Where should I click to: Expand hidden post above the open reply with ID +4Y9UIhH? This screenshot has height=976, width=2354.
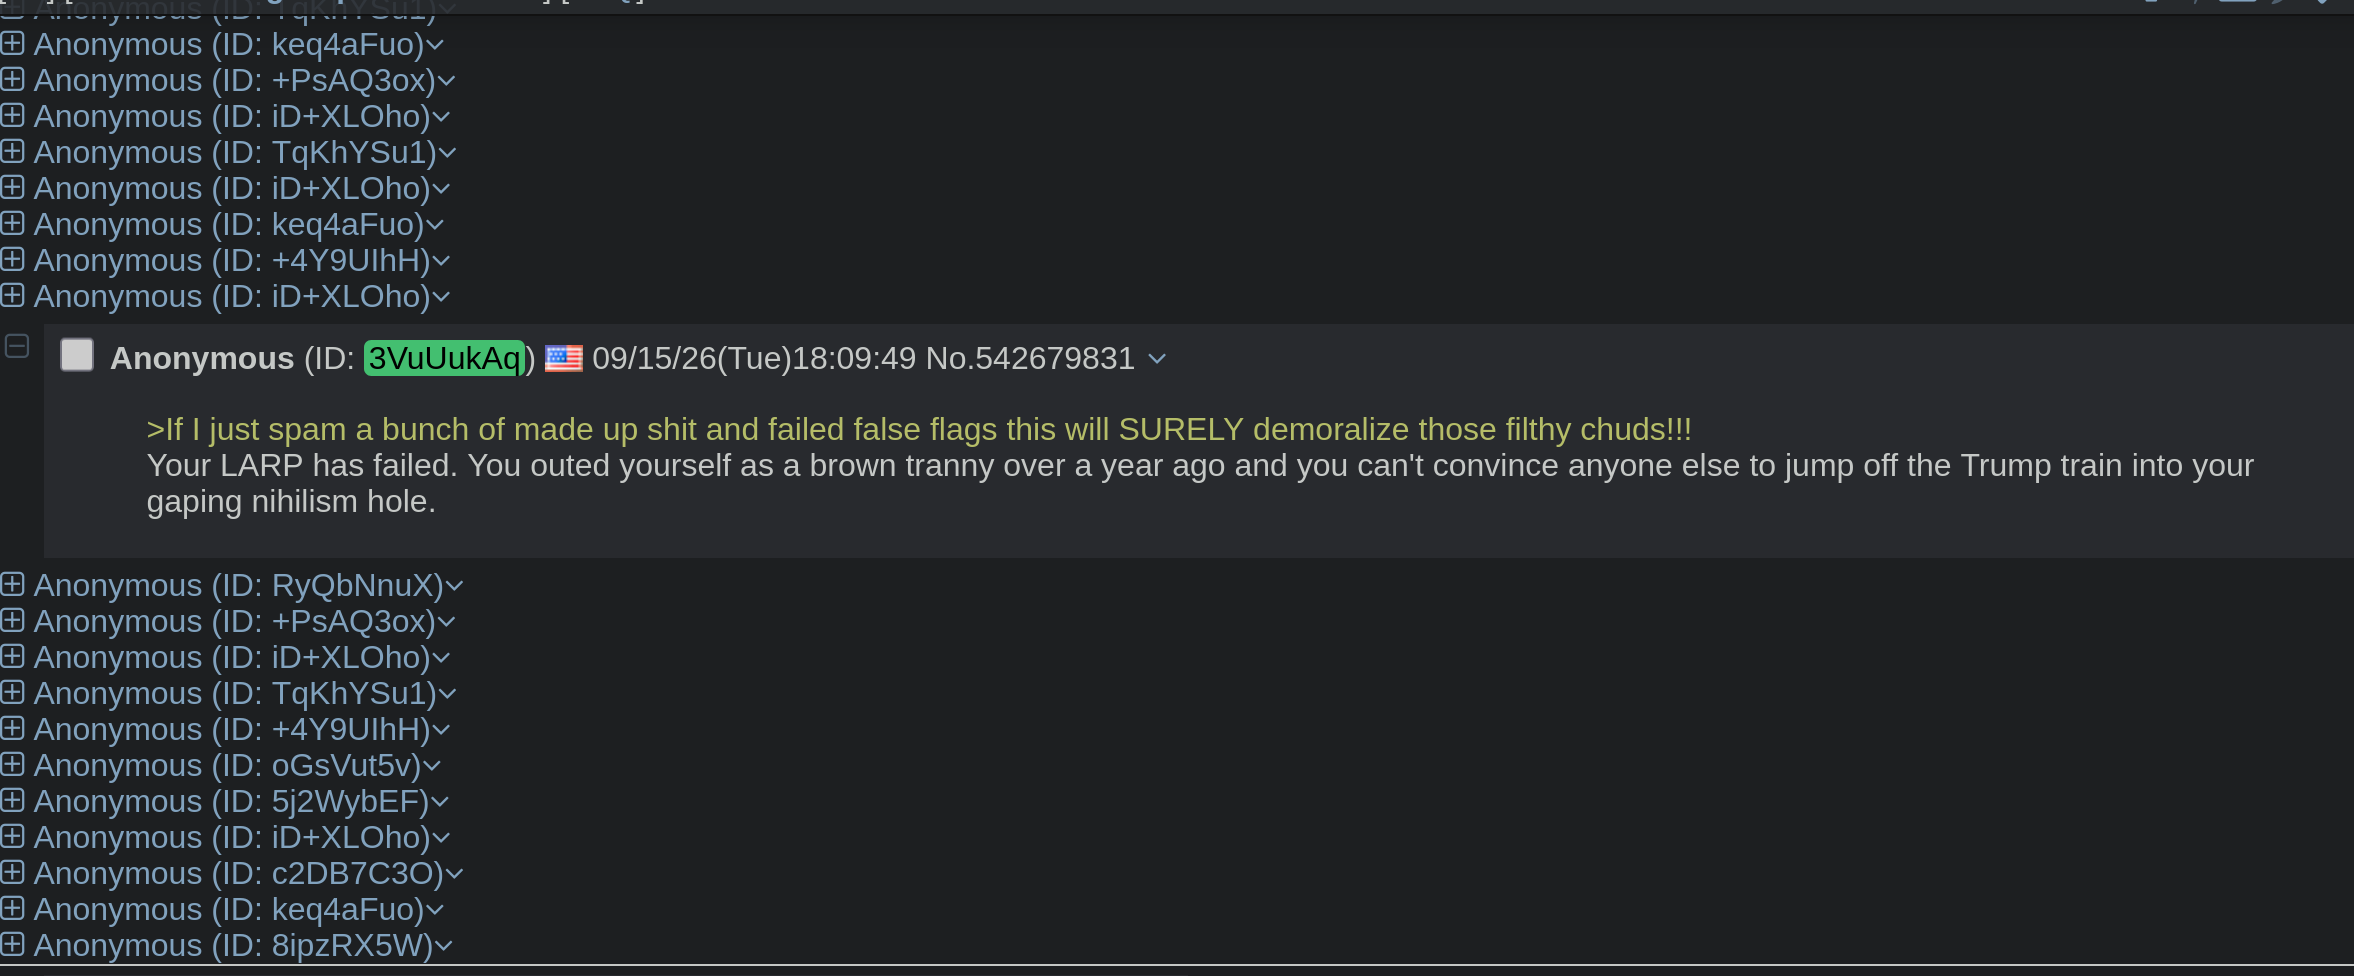point(12,259)
